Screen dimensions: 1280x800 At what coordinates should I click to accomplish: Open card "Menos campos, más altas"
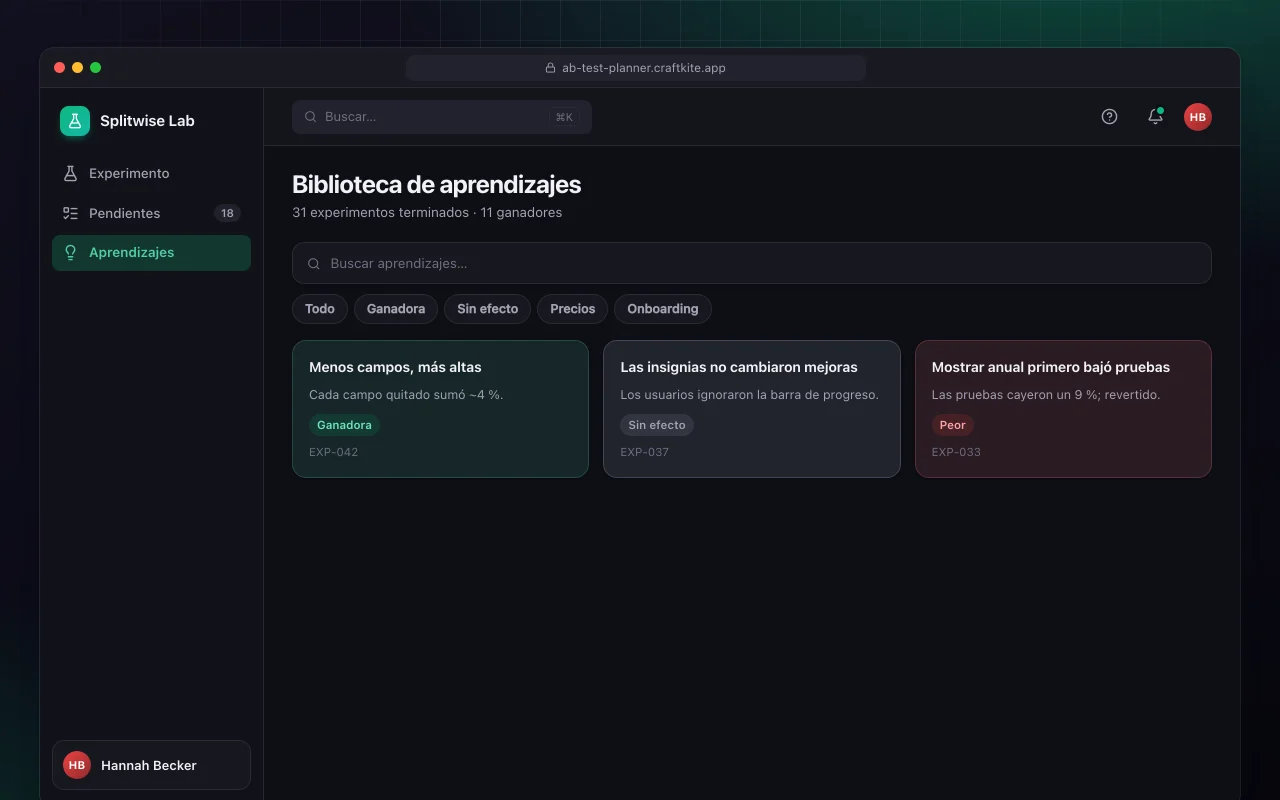[440, 409]
